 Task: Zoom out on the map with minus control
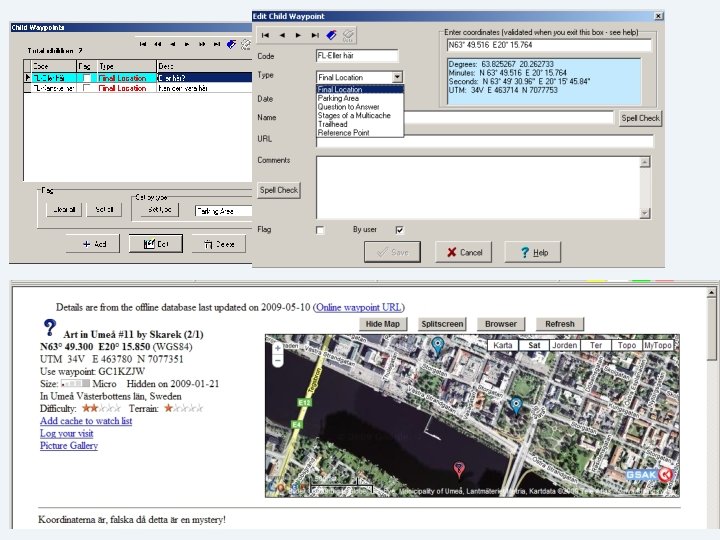click(x=277, y=361)
